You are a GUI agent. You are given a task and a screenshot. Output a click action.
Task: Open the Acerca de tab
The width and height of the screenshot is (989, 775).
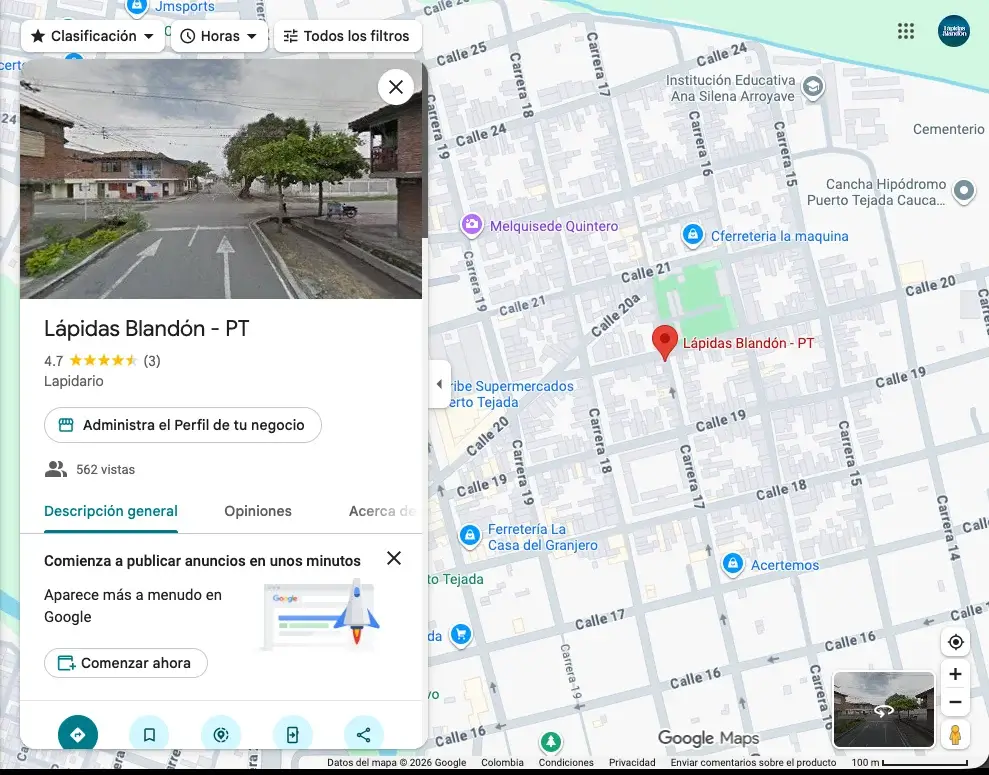(x=382, y=511)
